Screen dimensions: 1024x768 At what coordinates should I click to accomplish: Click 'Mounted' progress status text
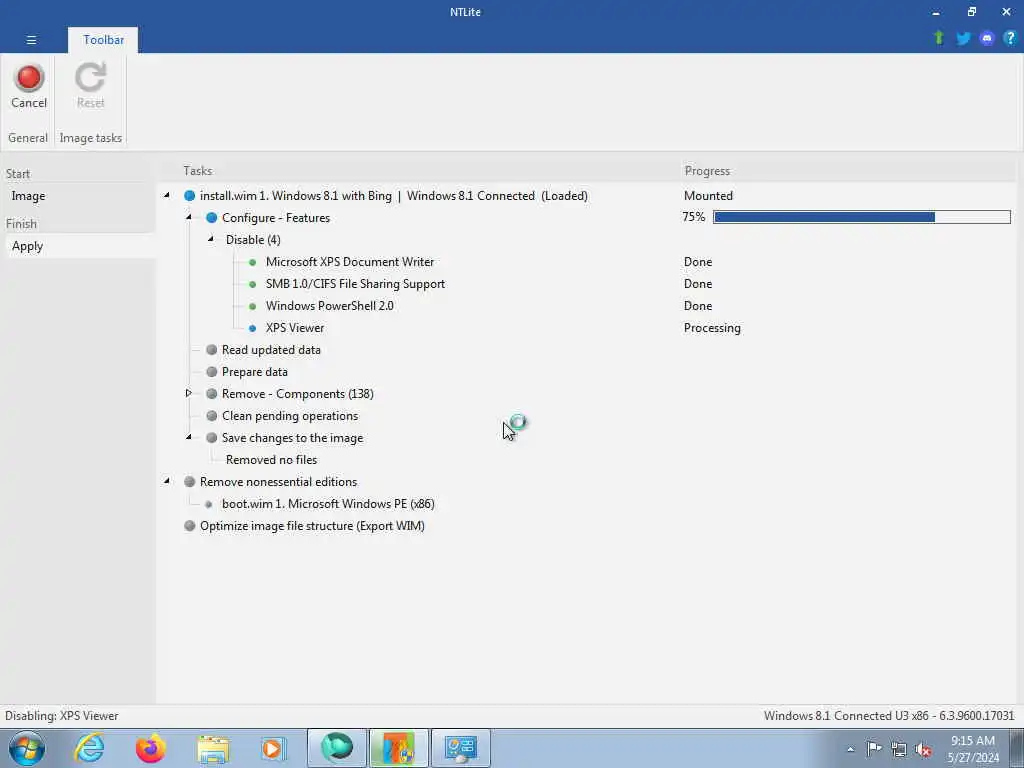pos(708,196)
